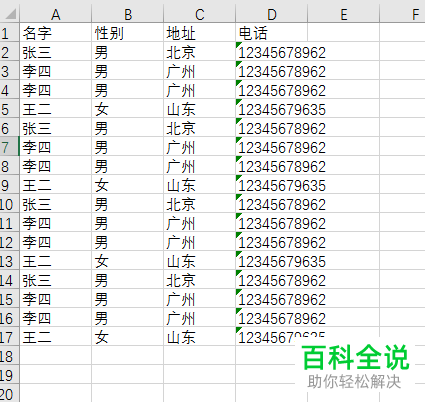This screenshot has width=425, height=402.
Task: Select cell A17 containing '王二'
Action: click(55, 337)
